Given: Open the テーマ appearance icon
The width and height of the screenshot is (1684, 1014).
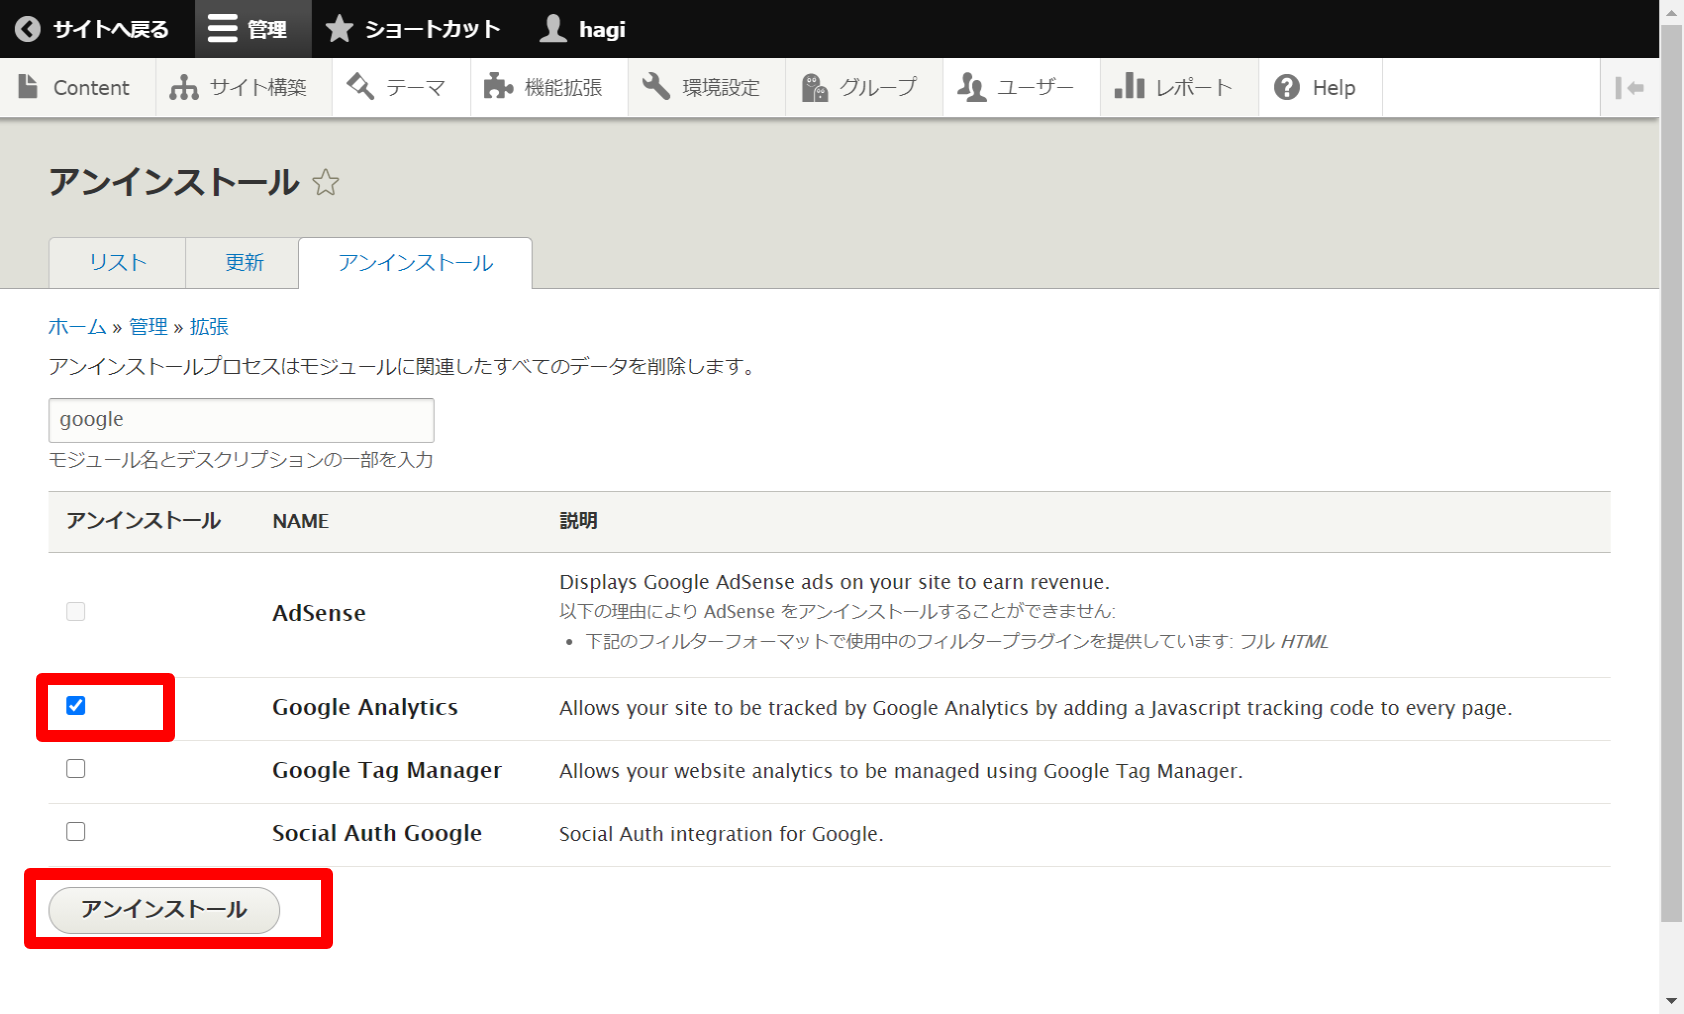Looking at the screenshot, I should point(360,87).
